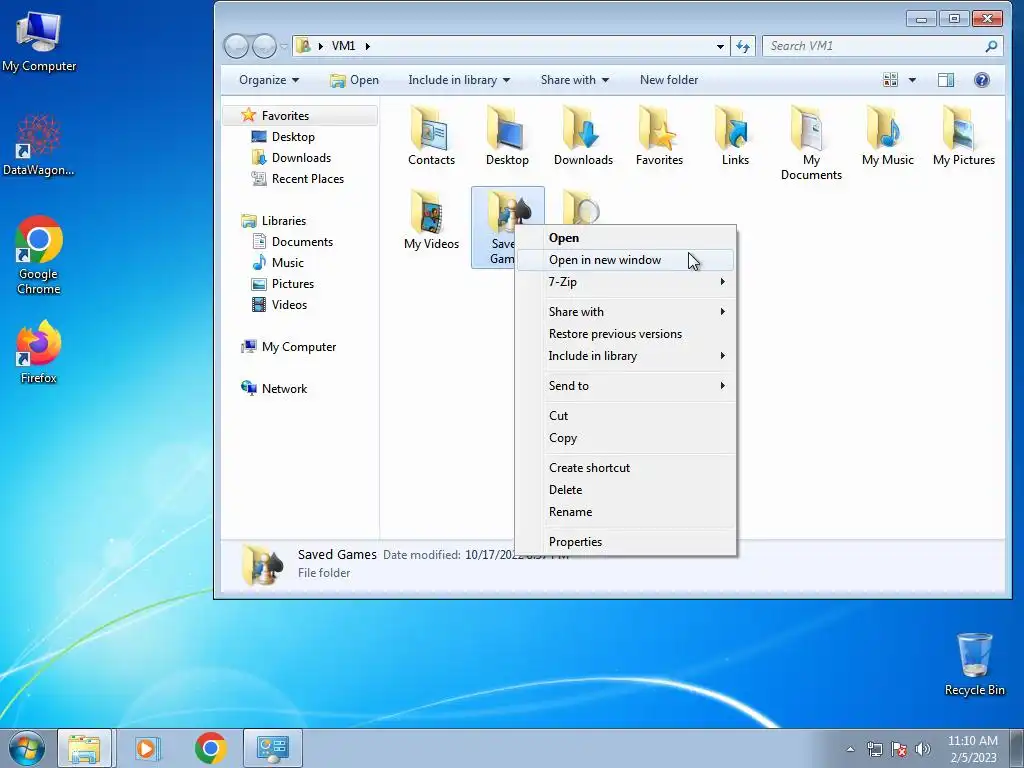Open the Include in library toolbar dropdown
This screenshot has height=768, width=1024.
459,80
